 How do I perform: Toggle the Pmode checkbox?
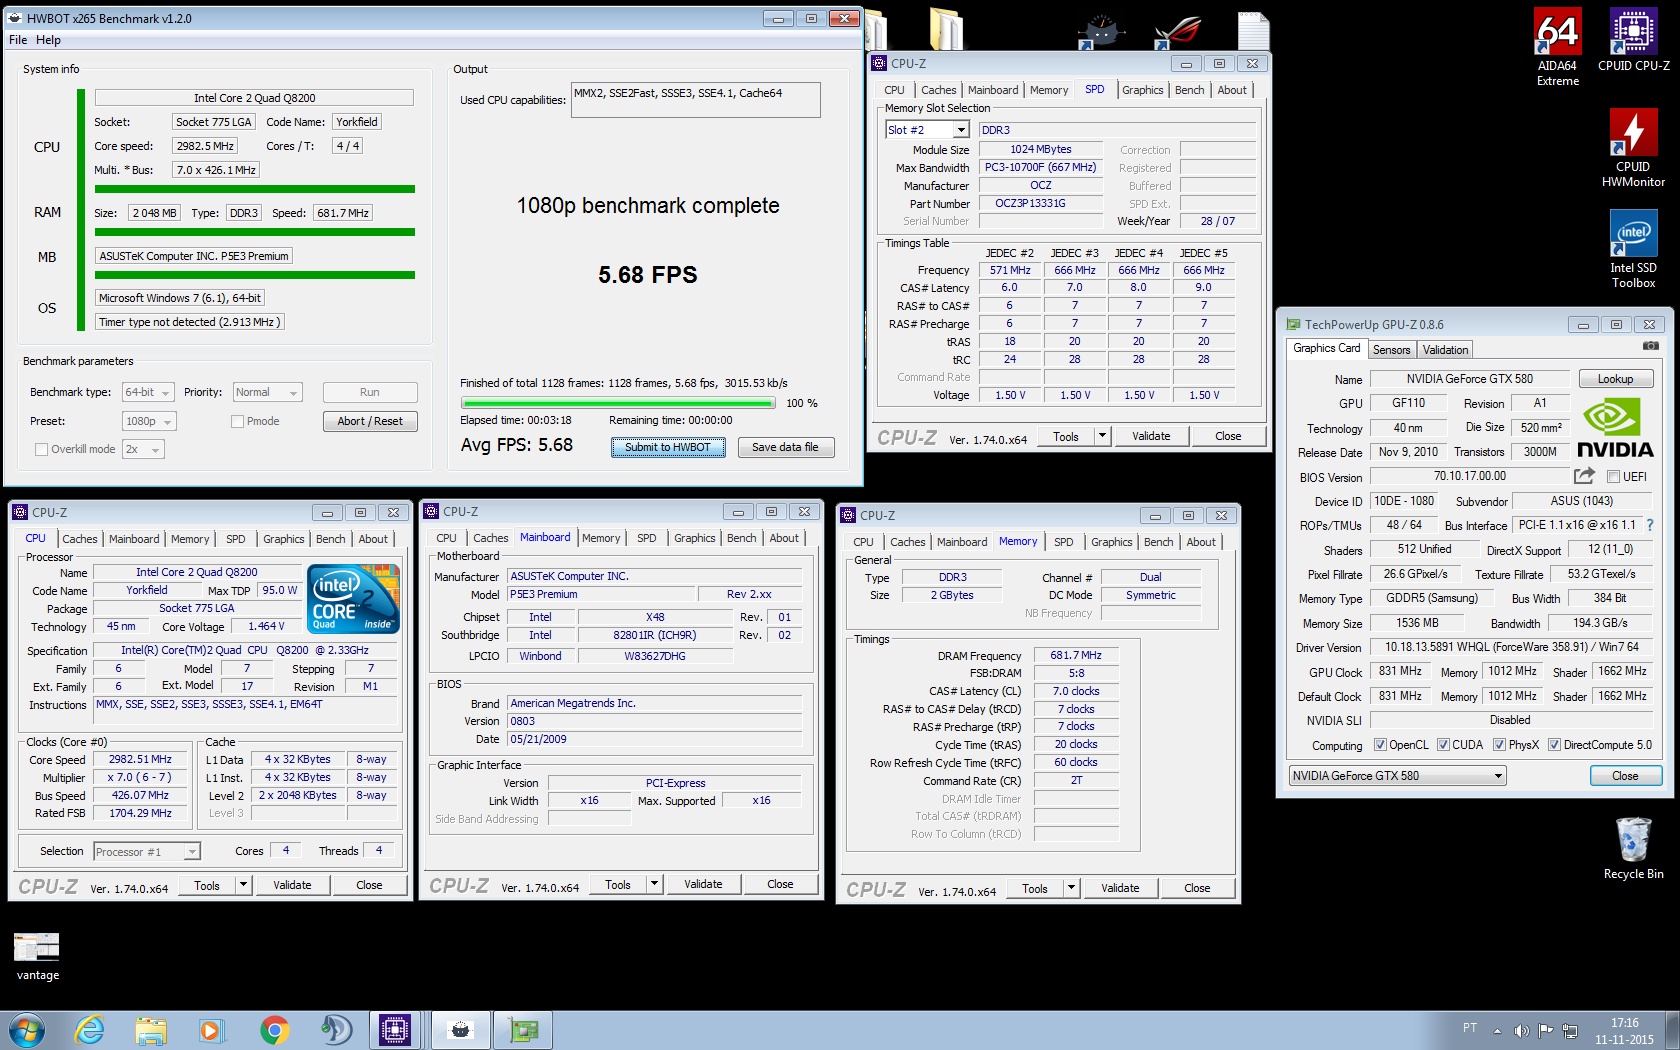click(237, 421)
